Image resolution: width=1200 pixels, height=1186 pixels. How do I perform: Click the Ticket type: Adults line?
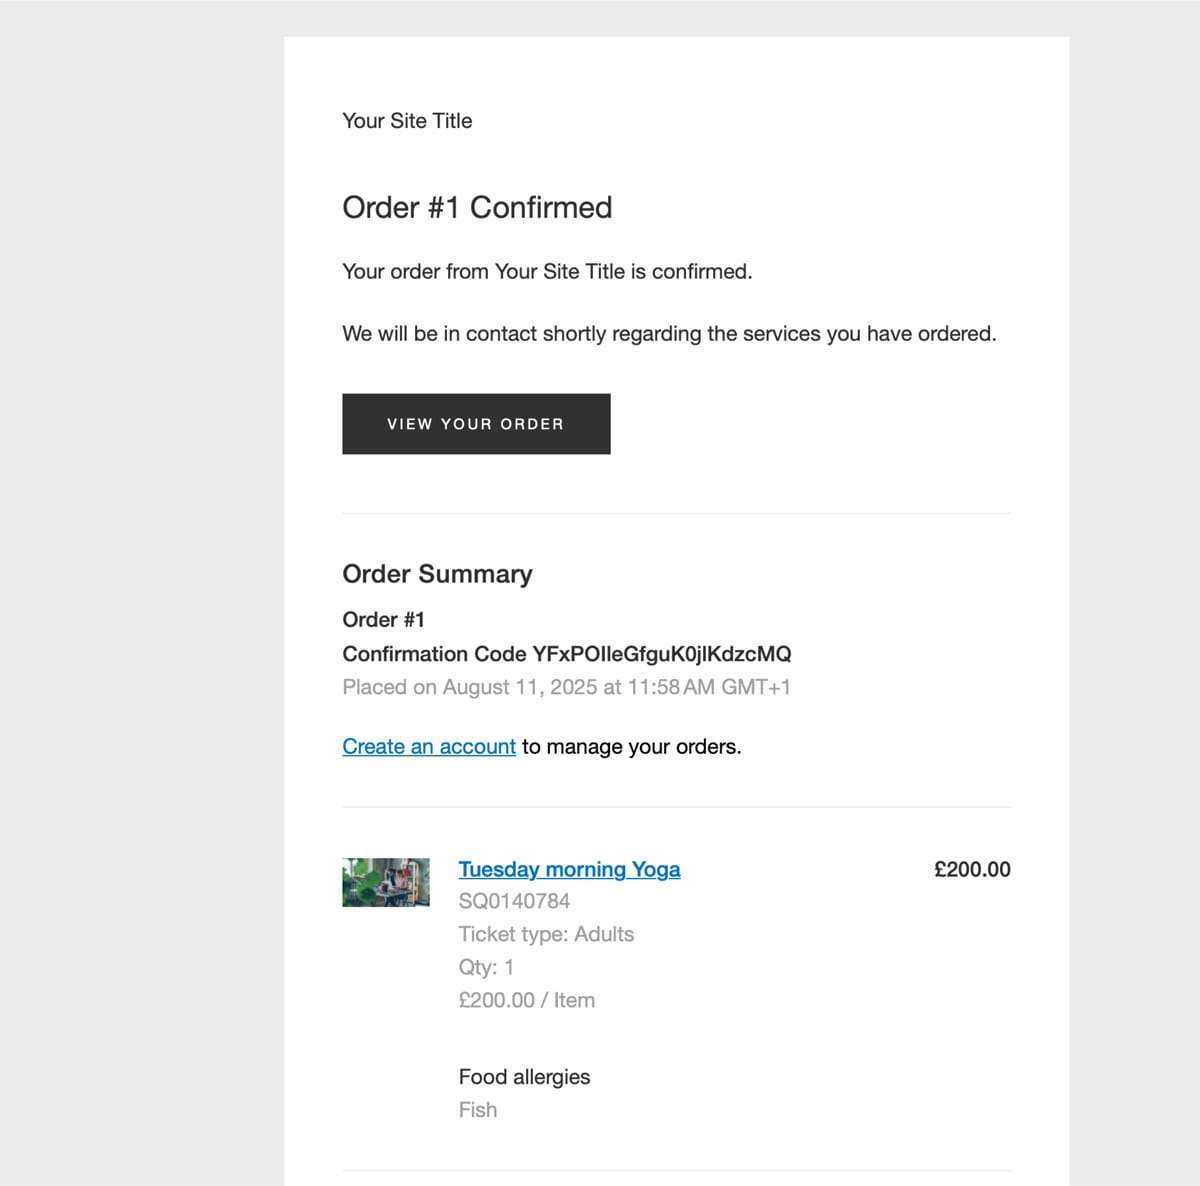tap(546, 934)
